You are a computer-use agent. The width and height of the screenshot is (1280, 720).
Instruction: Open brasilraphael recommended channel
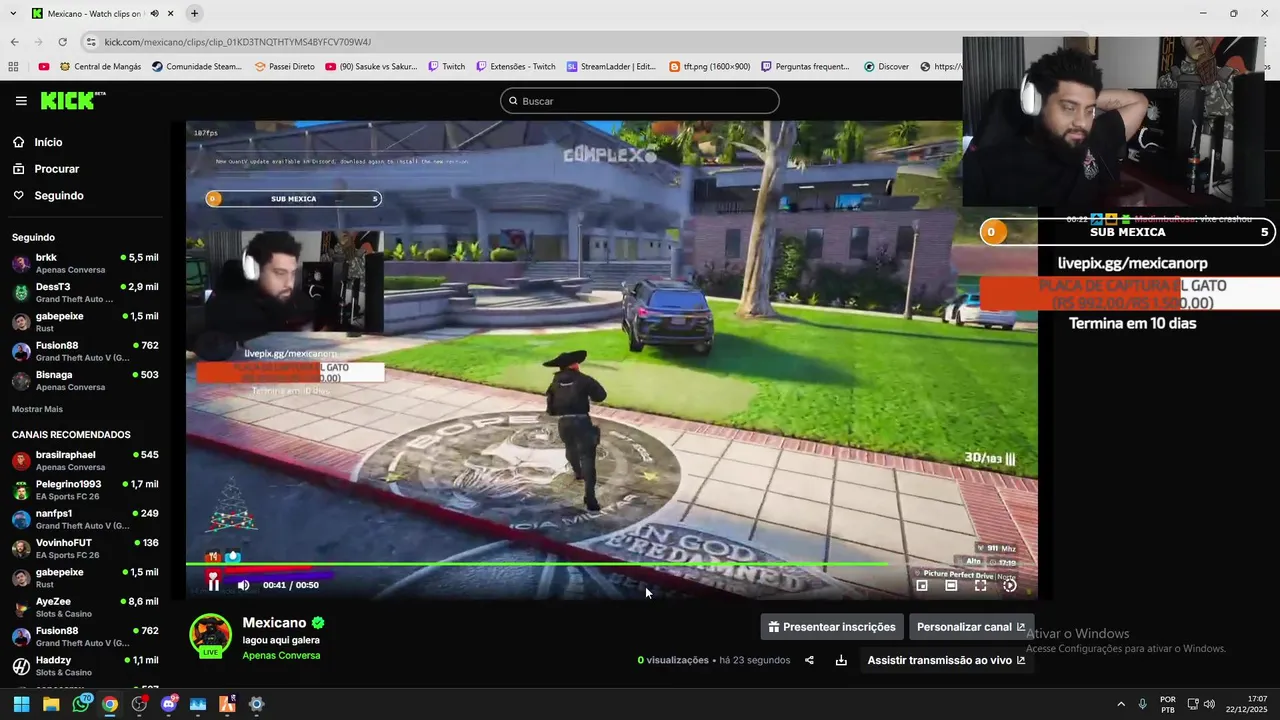click(x=85, y=460)
